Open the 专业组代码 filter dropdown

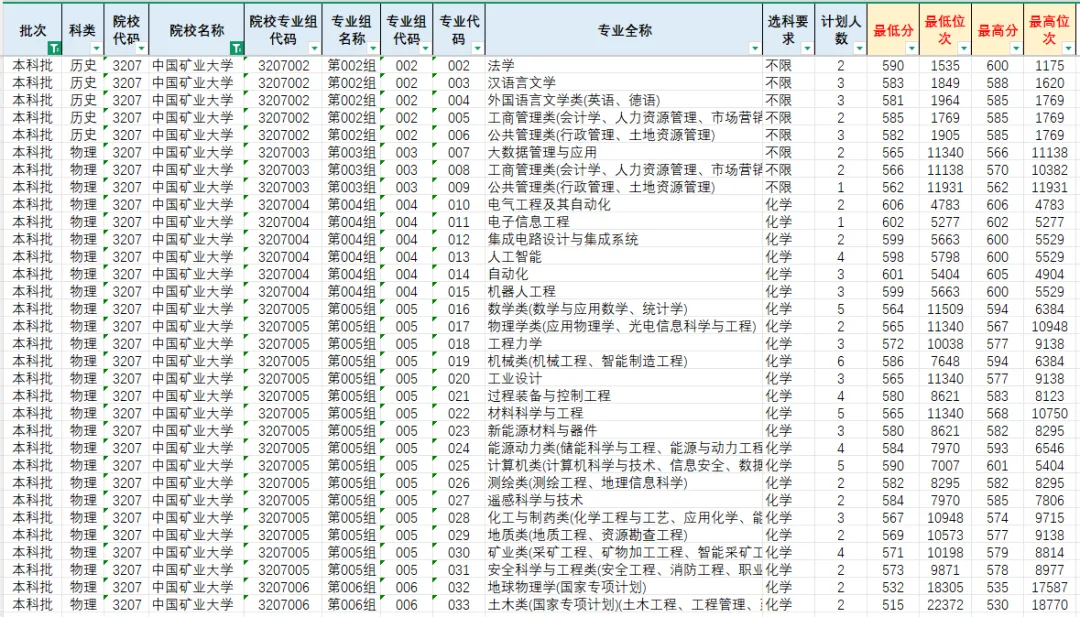pos(425,48)
